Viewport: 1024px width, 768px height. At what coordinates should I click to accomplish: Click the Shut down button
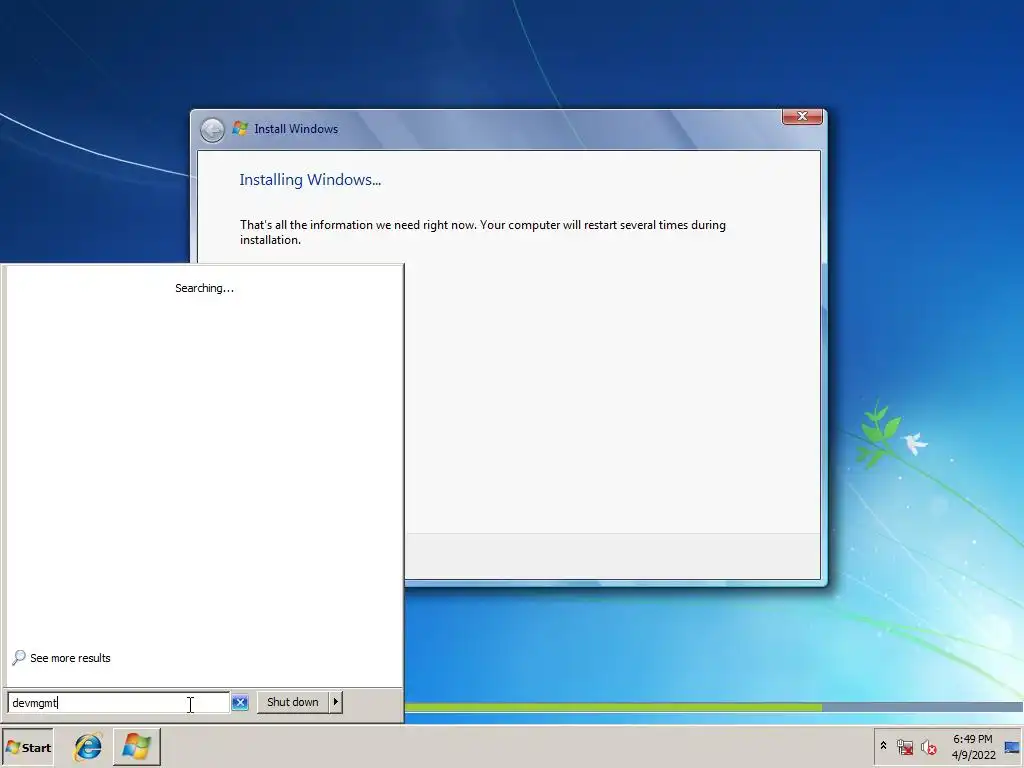click(293, 702)
